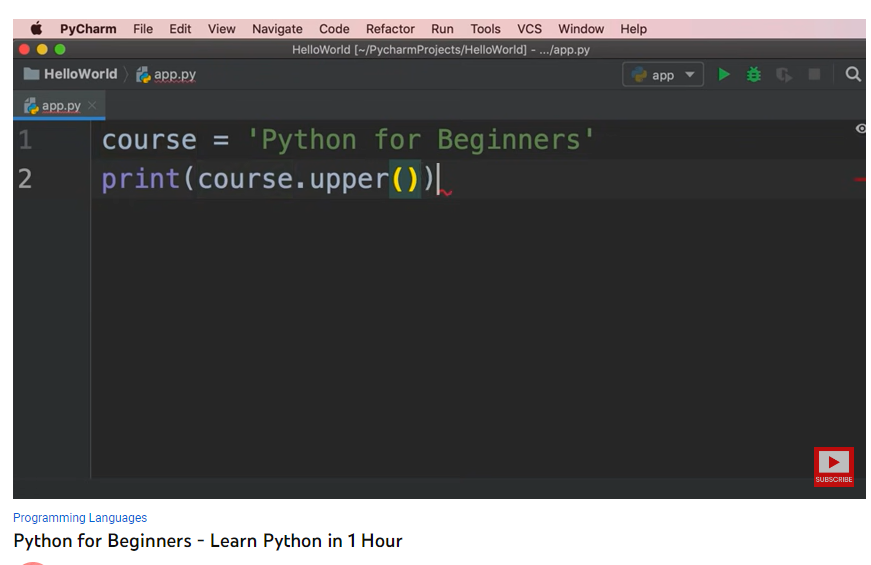Click the Debug bug icon
This screenshot has height=565, width=871.
tap(753, 74)
